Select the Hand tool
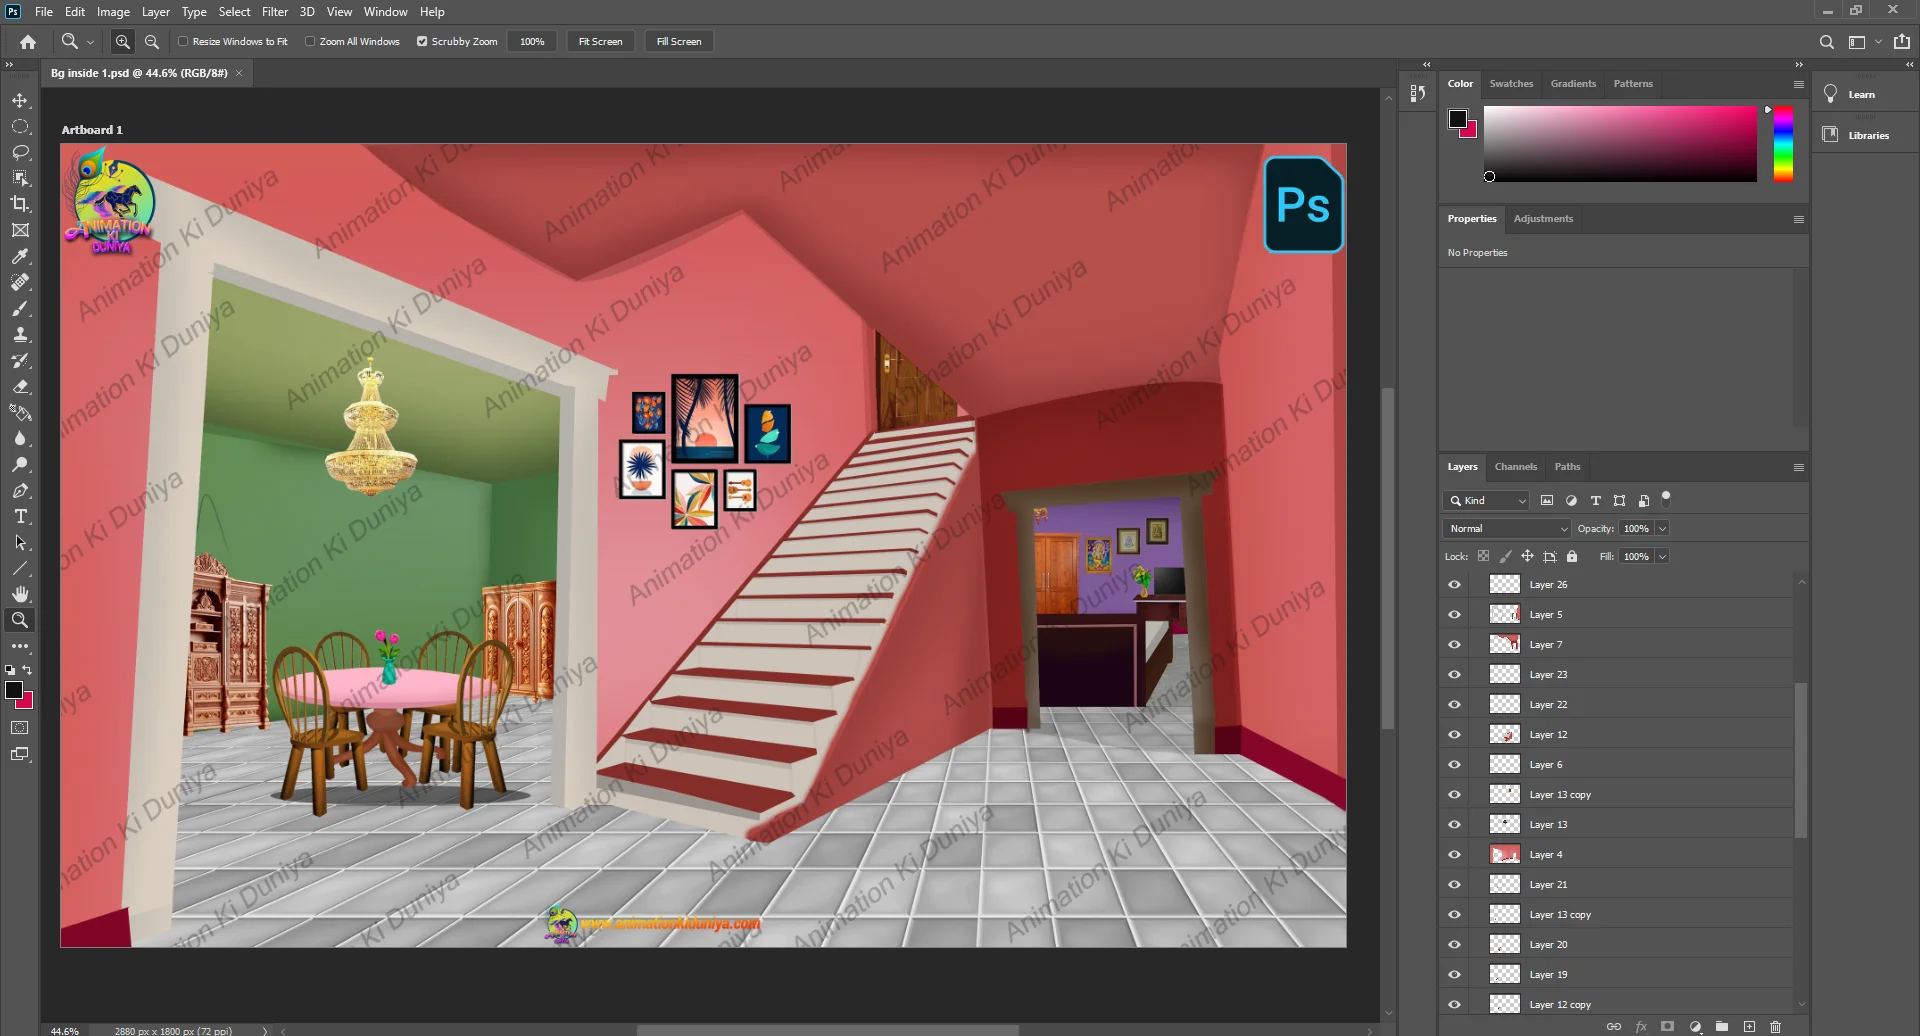 20,594
